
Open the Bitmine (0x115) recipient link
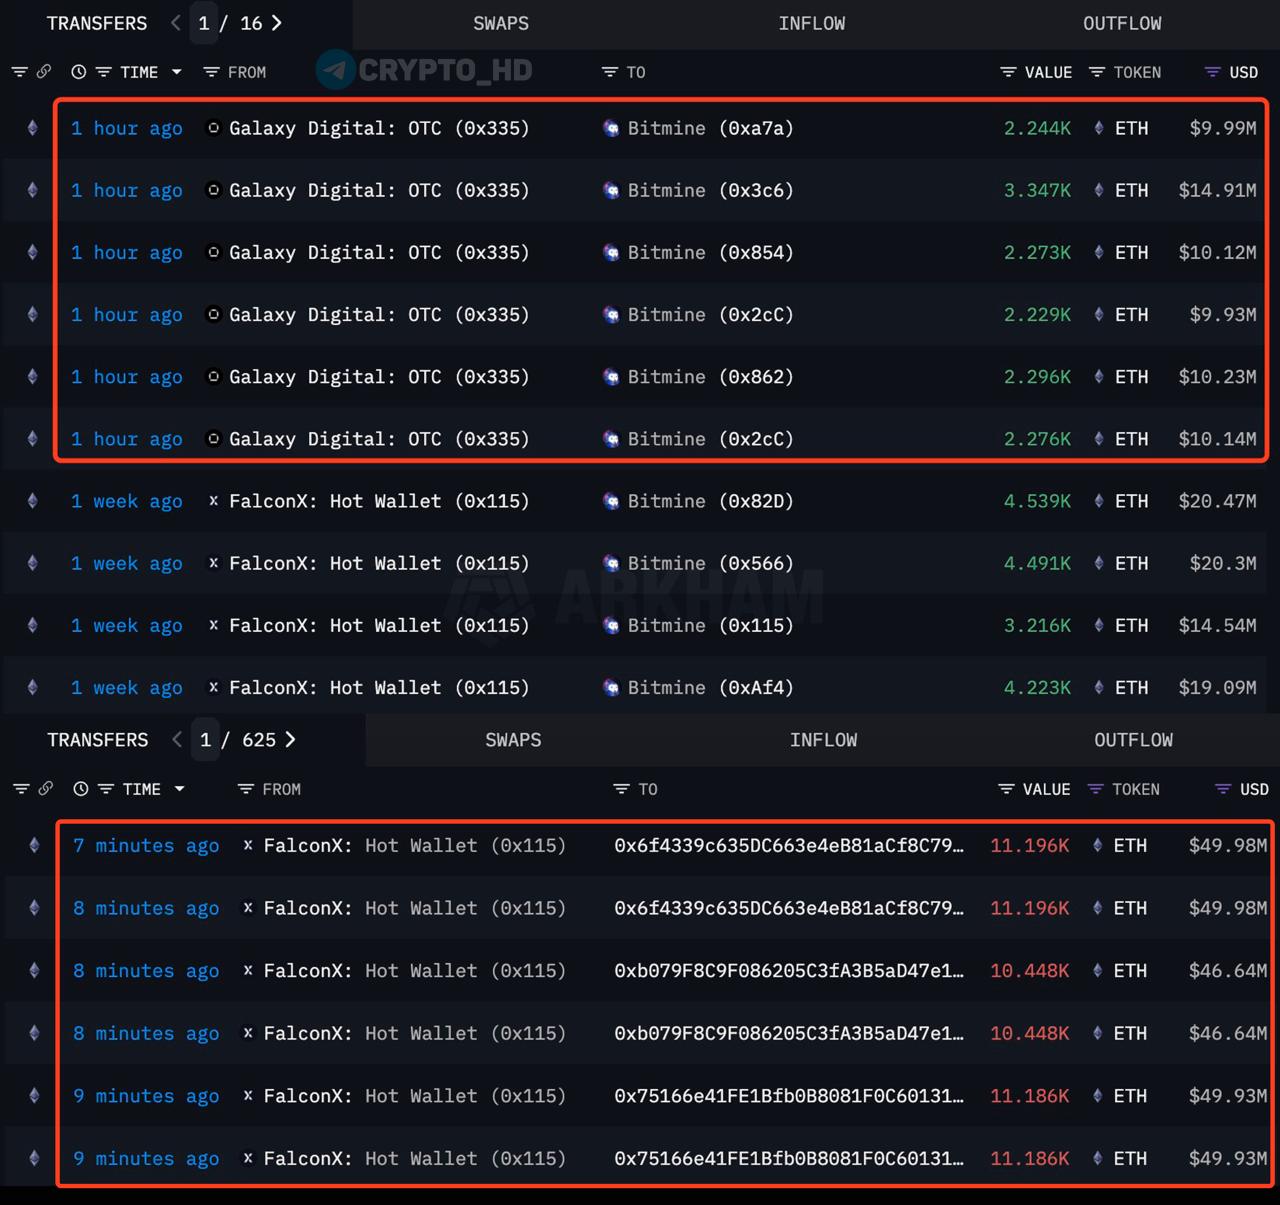pos(710,625)
